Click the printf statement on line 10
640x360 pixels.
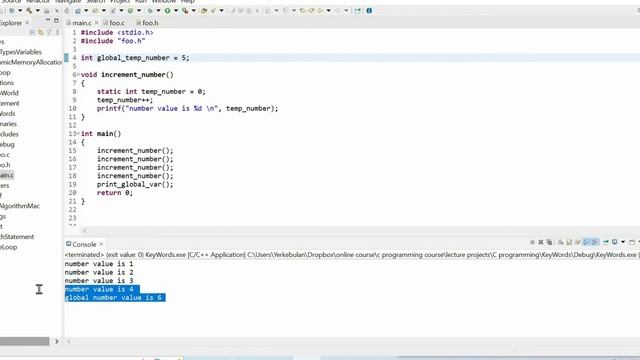point(187,109)
